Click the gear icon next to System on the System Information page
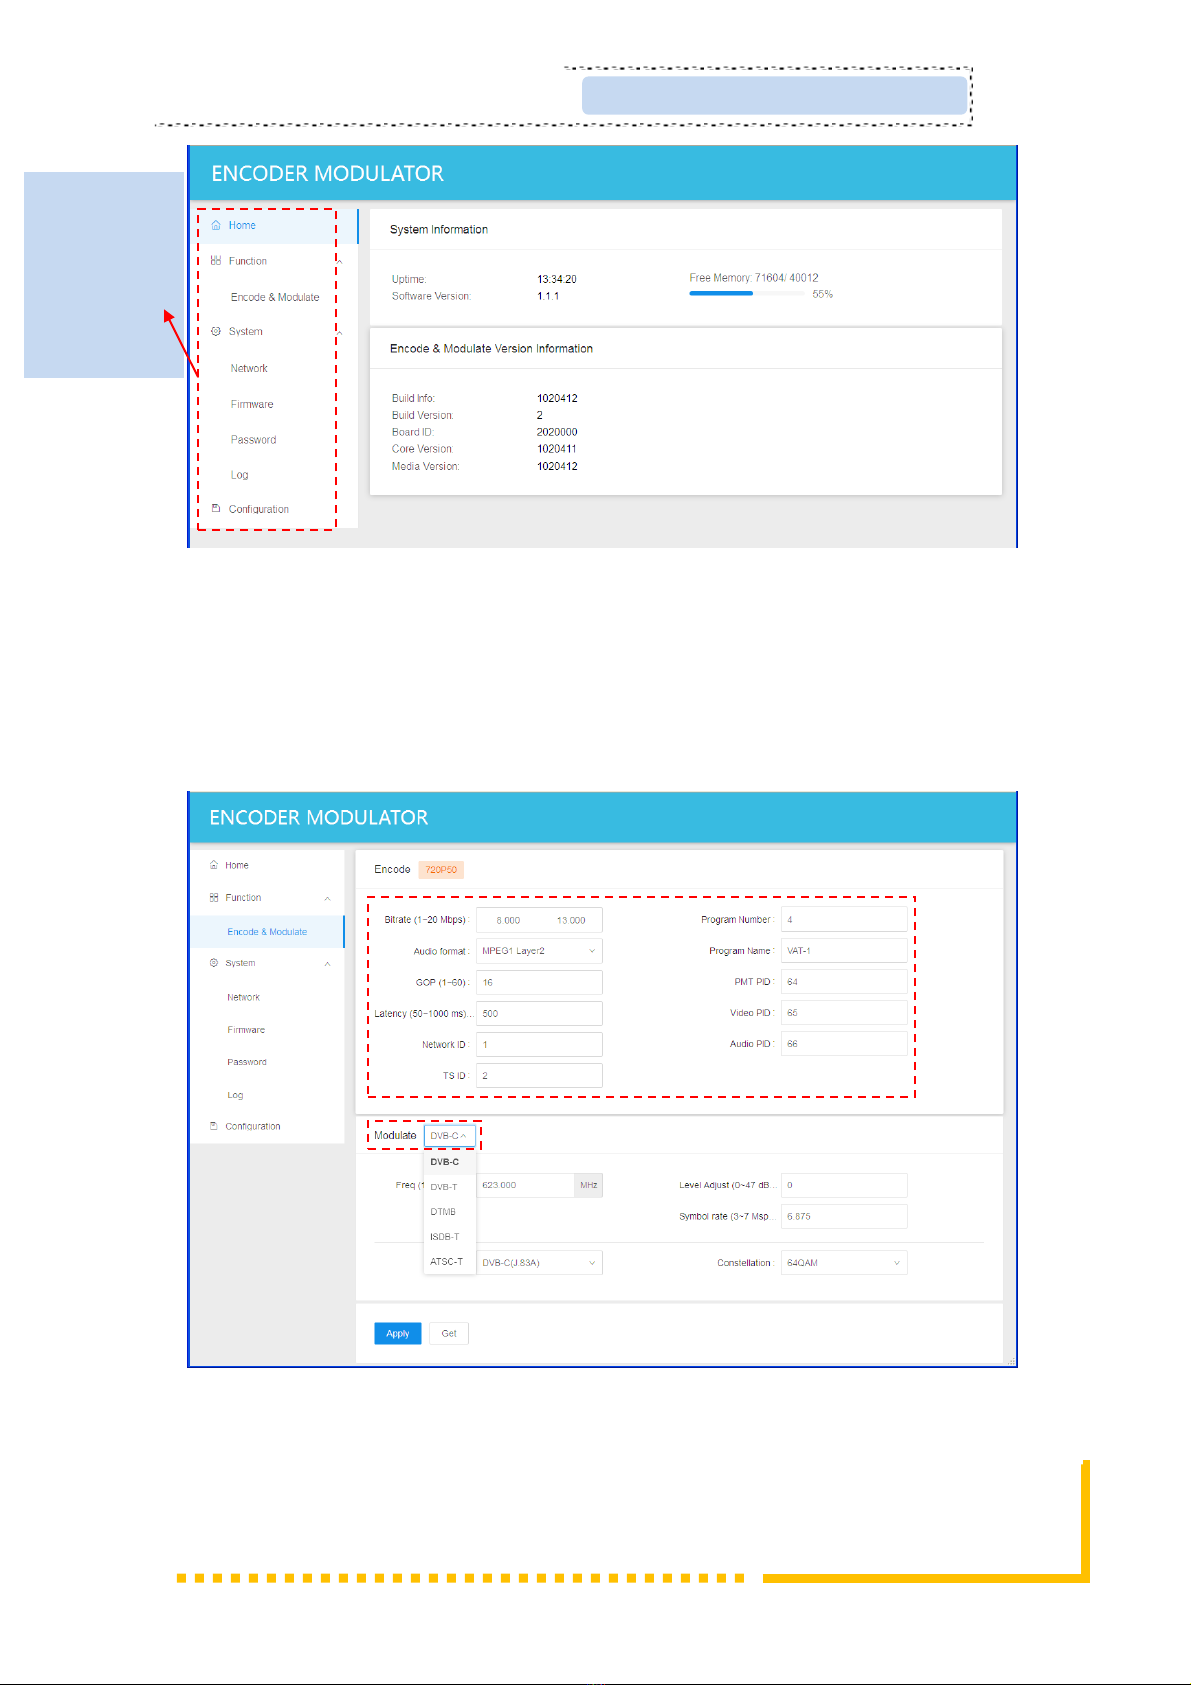 click(216, 331)
